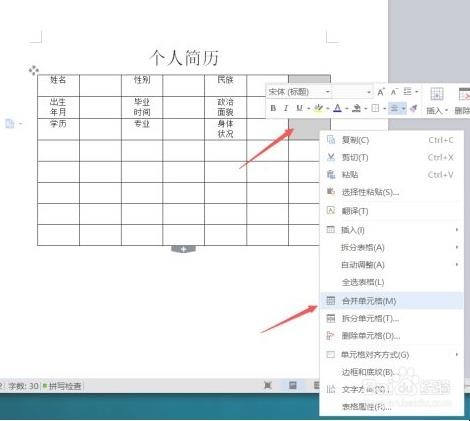Click the table borders icon
Viewport: 470px width, 421px height.
[x=375, y=108]
